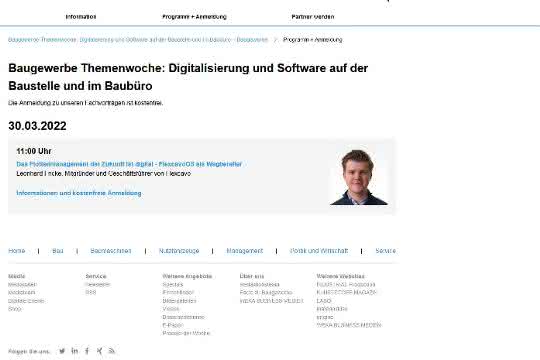Screen dimensions: 540x360
Task: Open Bildergalerien under Weitere Angebote
Action: click(x=179, y=301)
